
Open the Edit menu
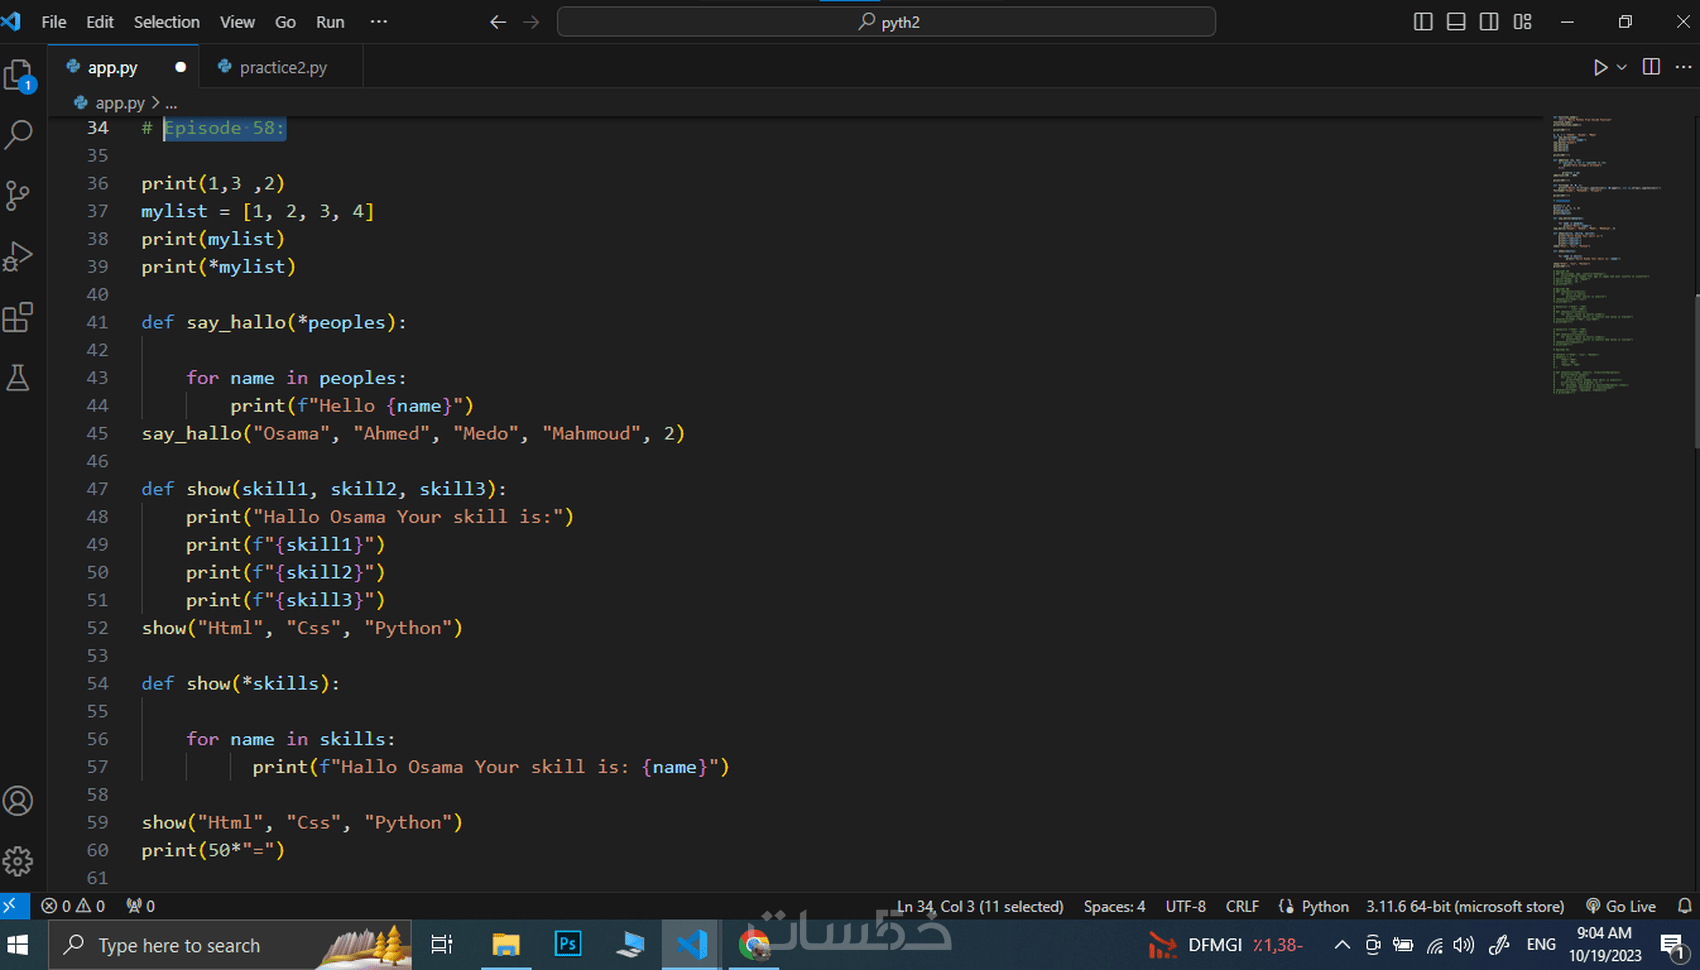point(100,22)
